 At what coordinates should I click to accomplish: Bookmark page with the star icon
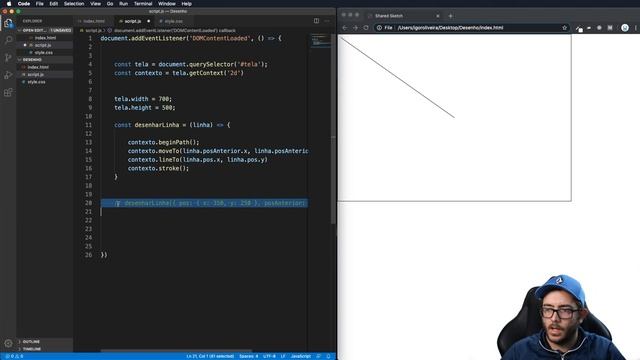[x=564, y=28]
